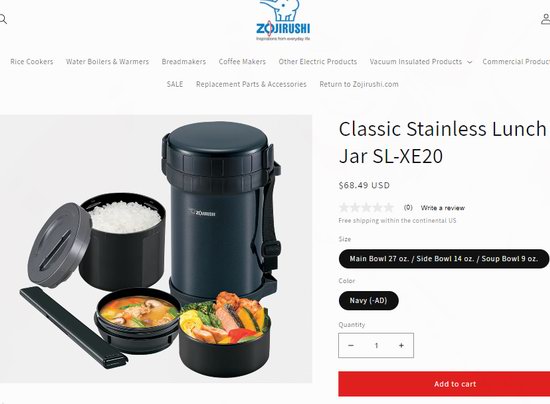
Task: Select the Navy (-AD) color option
Action: click(x=368, y=301)
